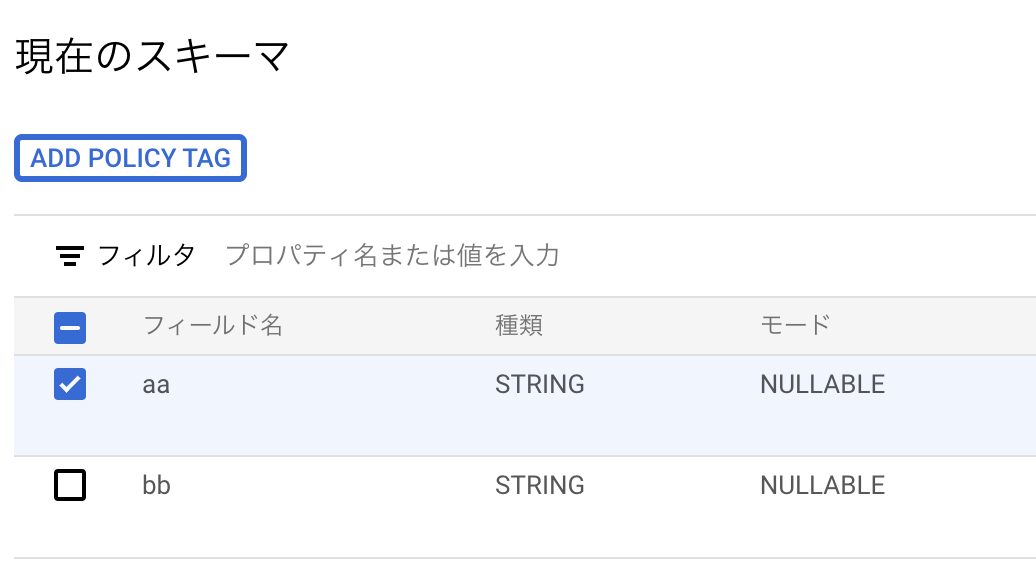This screenshot has height=588, width=1036.
Task: Click NULLABLE mode in aa row
Action: [822, 384]
